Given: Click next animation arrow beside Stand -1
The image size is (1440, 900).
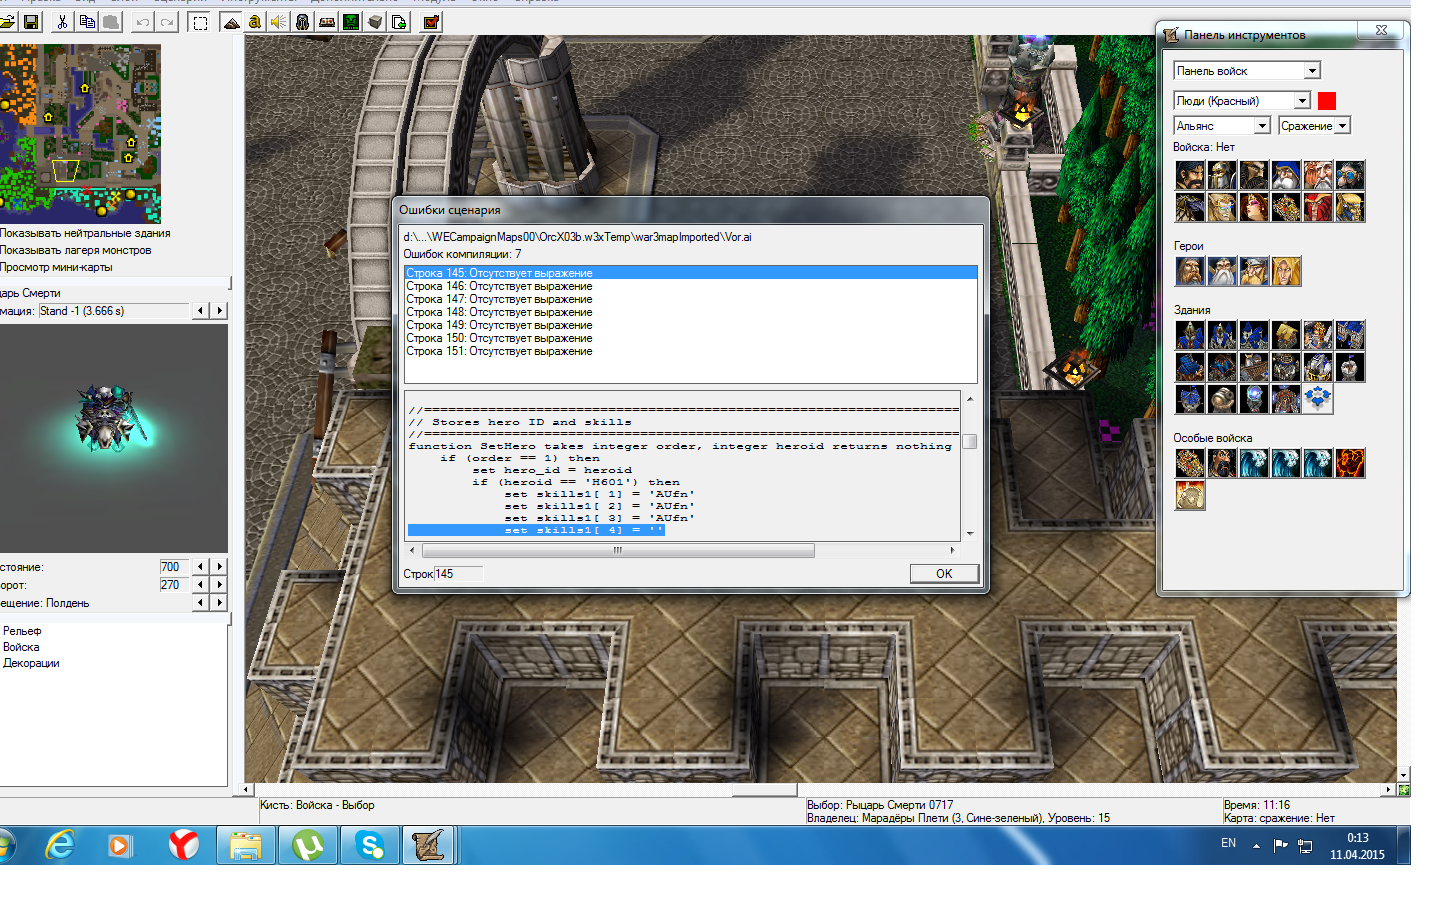Looking at the screenshot, I should 220,311.
